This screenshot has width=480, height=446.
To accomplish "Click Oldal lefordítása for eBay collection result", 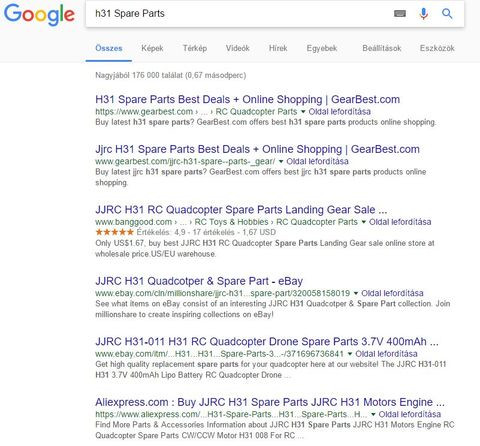I will click(x=392, y=293).
